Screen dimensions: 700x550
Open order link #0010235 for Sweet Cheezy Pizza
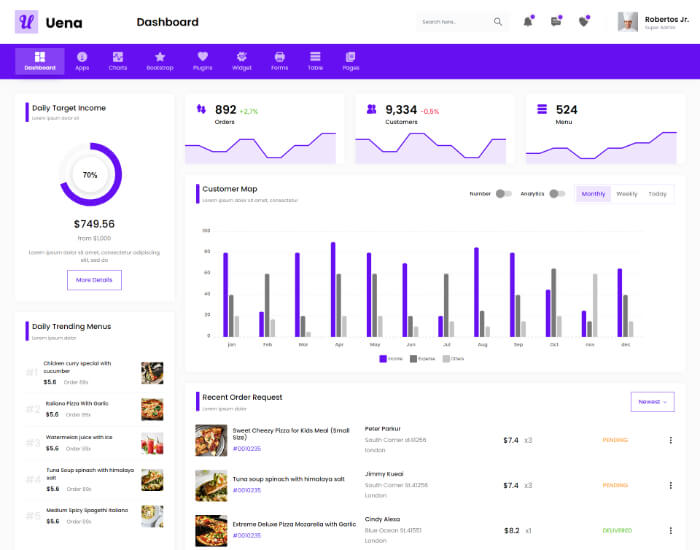247,449
